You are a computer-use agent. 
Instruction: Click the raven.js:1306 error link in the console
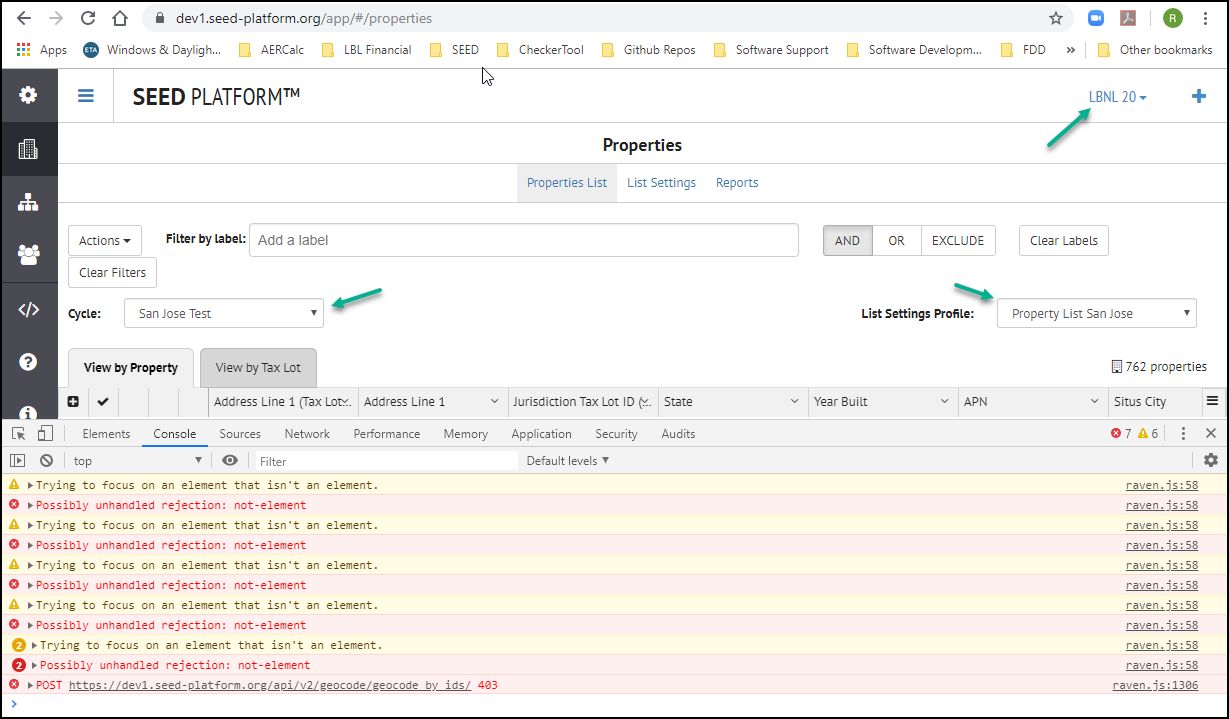pos(1158,685)
